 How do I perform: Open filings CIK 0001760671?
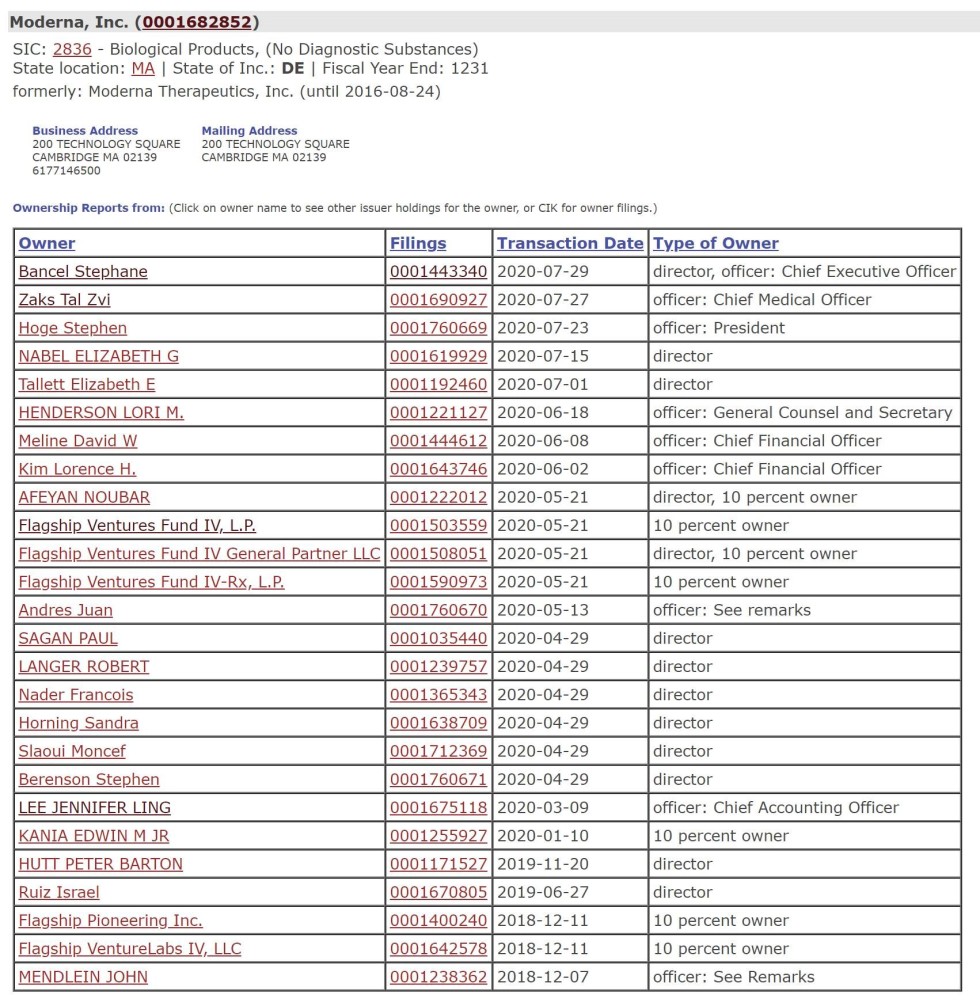click(x=438, y=780)
